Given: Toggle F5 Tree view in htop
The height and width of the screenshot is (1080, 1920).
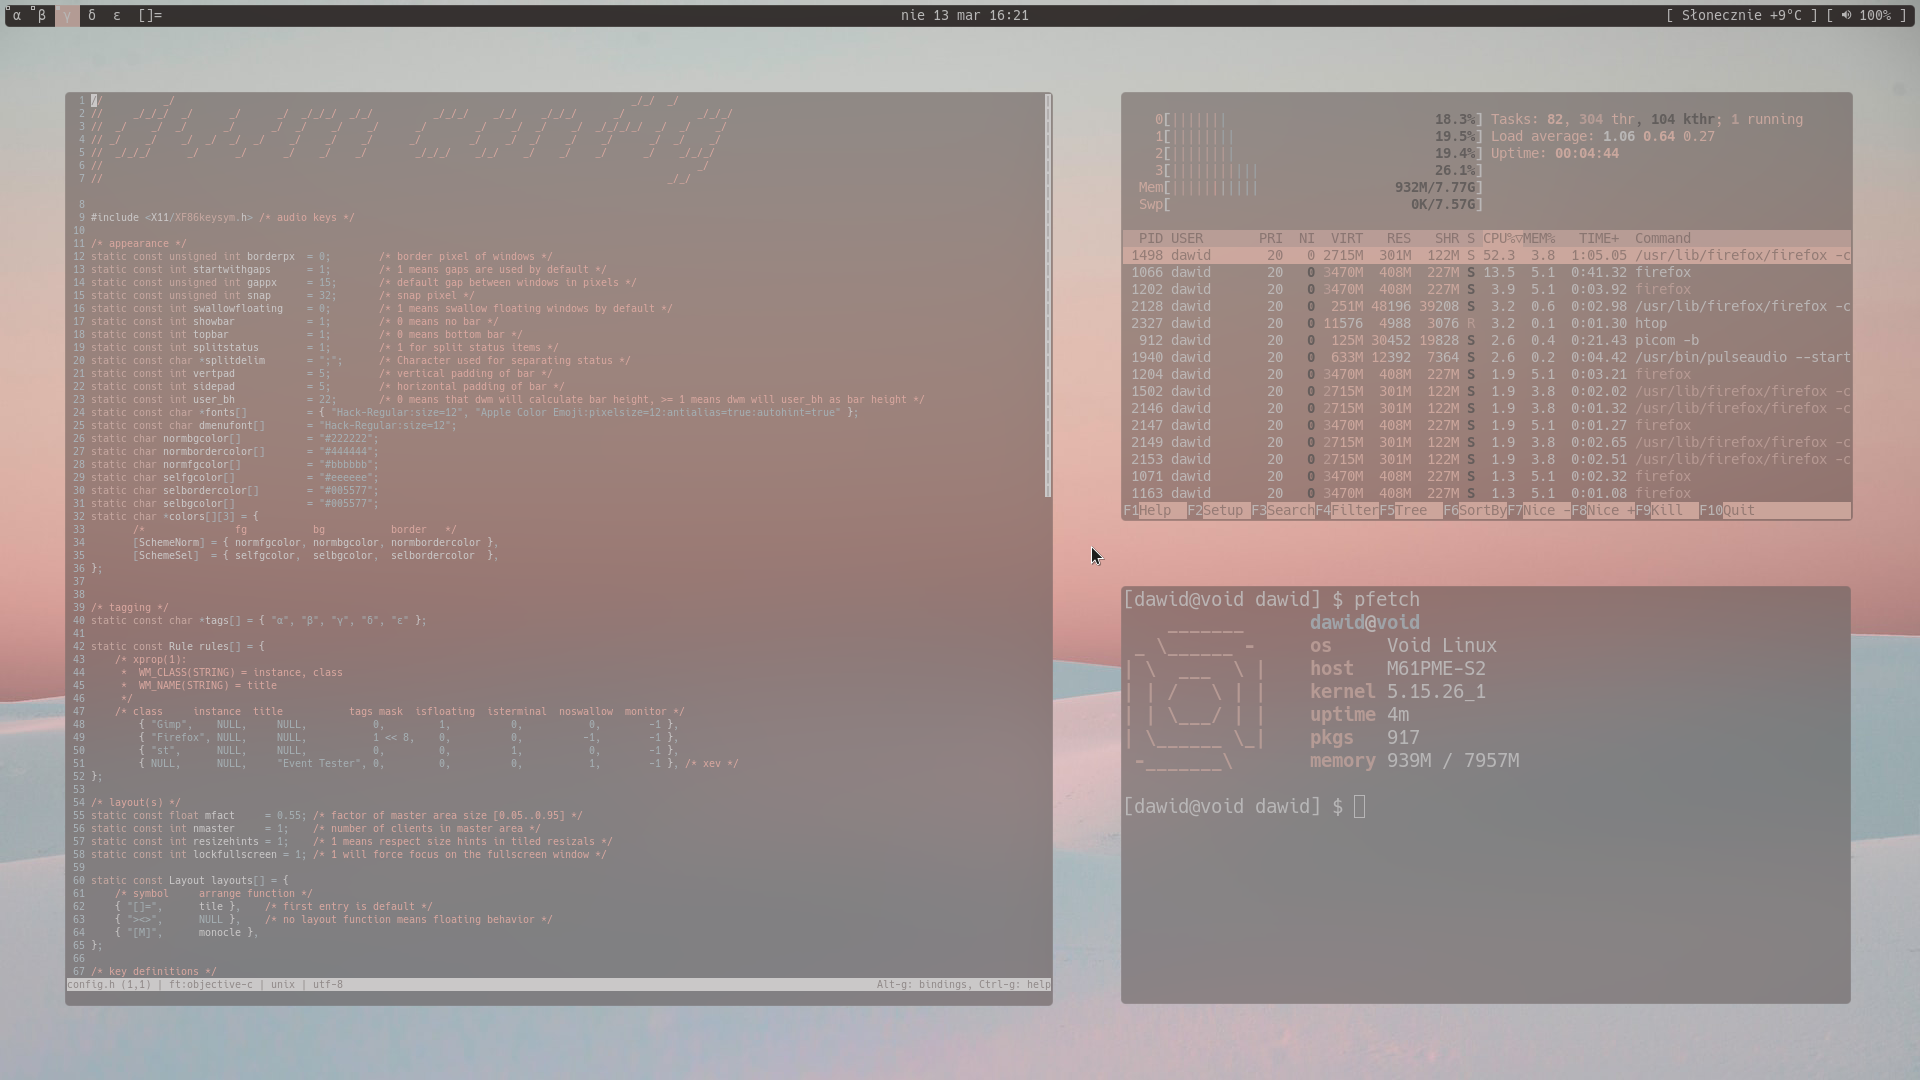Looking at the screenshot, I should [x=1411, y=510].
